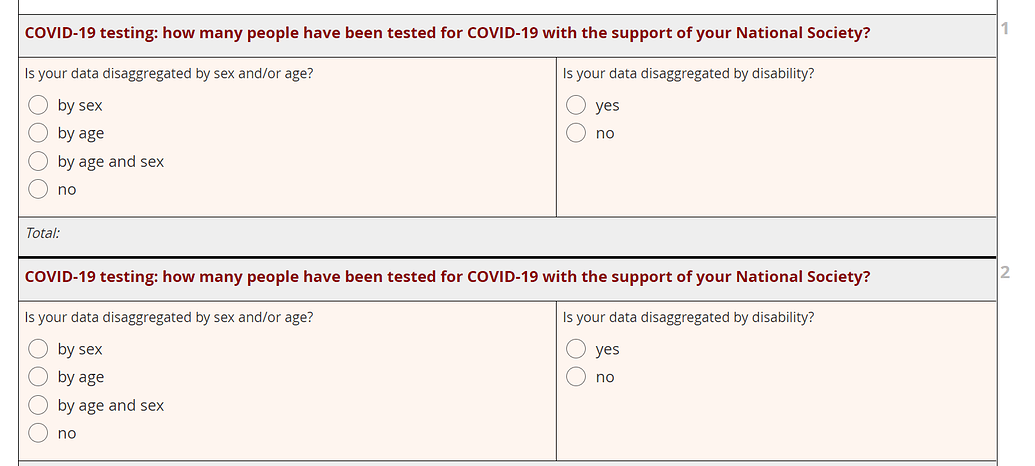Choose "by age and sex" in second question
The width and height of the screenshot is (1035, 466).
click(x=38, y=405)
